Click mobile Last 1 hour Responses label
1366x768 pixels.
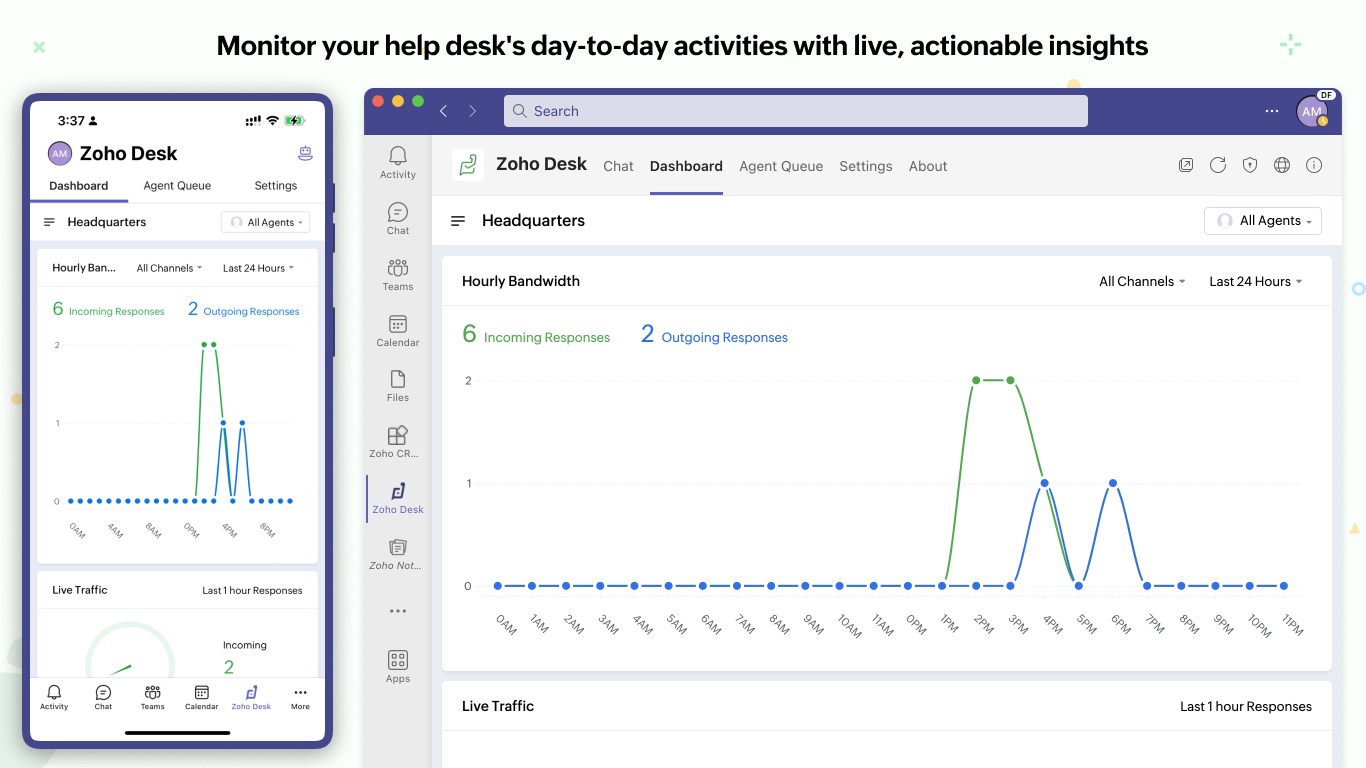pyautogui.click(x=252, y=590)
